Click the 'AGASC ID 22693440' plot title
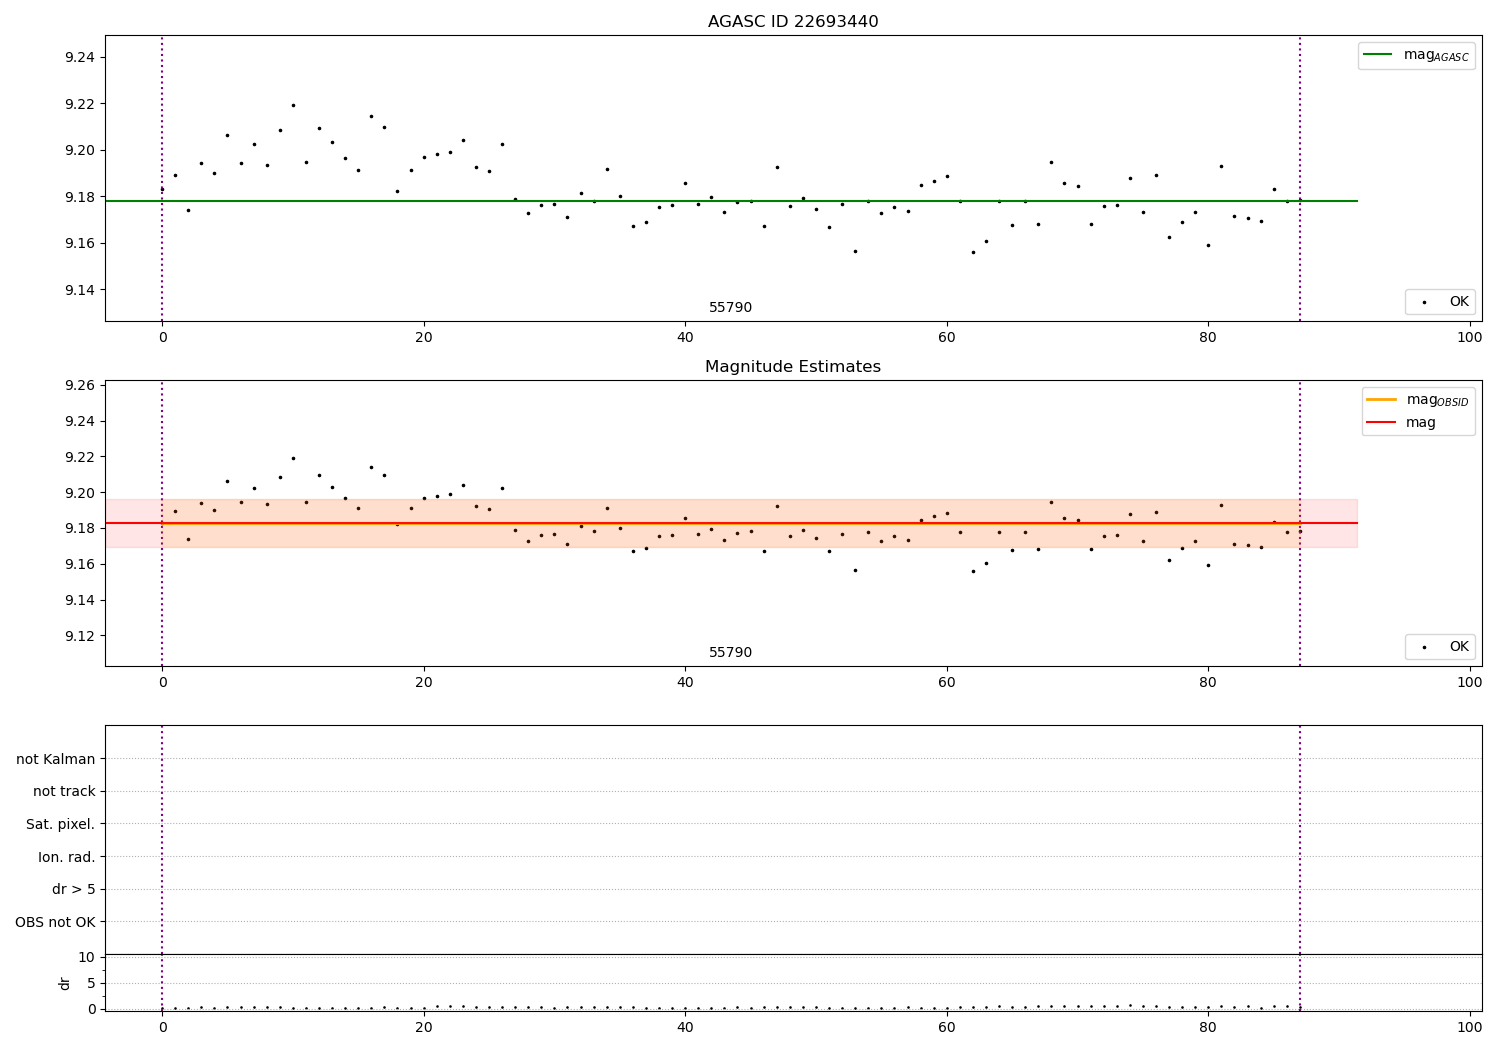The width and height of the screenshot is (1500, 1050). [793, 22]
